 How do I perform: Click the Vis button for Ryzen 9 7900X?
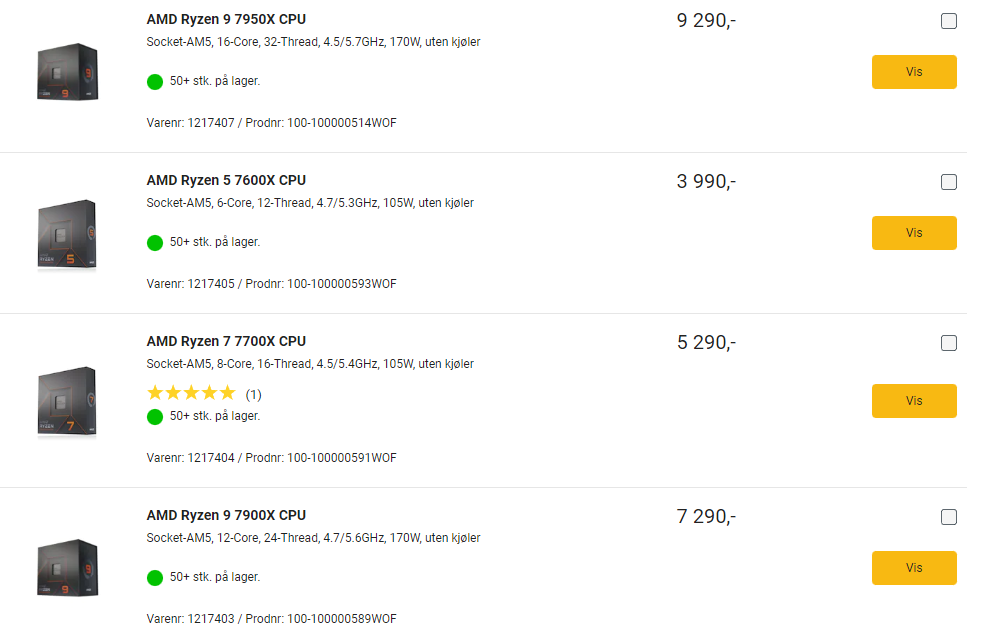914,567
